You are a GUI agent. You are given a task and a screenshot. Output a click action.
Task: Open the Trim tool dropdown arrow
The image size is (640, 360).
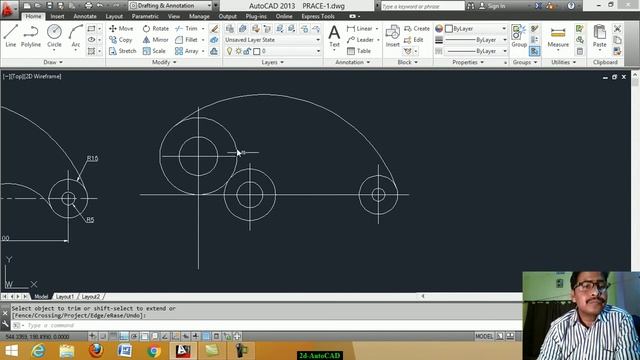203,29
